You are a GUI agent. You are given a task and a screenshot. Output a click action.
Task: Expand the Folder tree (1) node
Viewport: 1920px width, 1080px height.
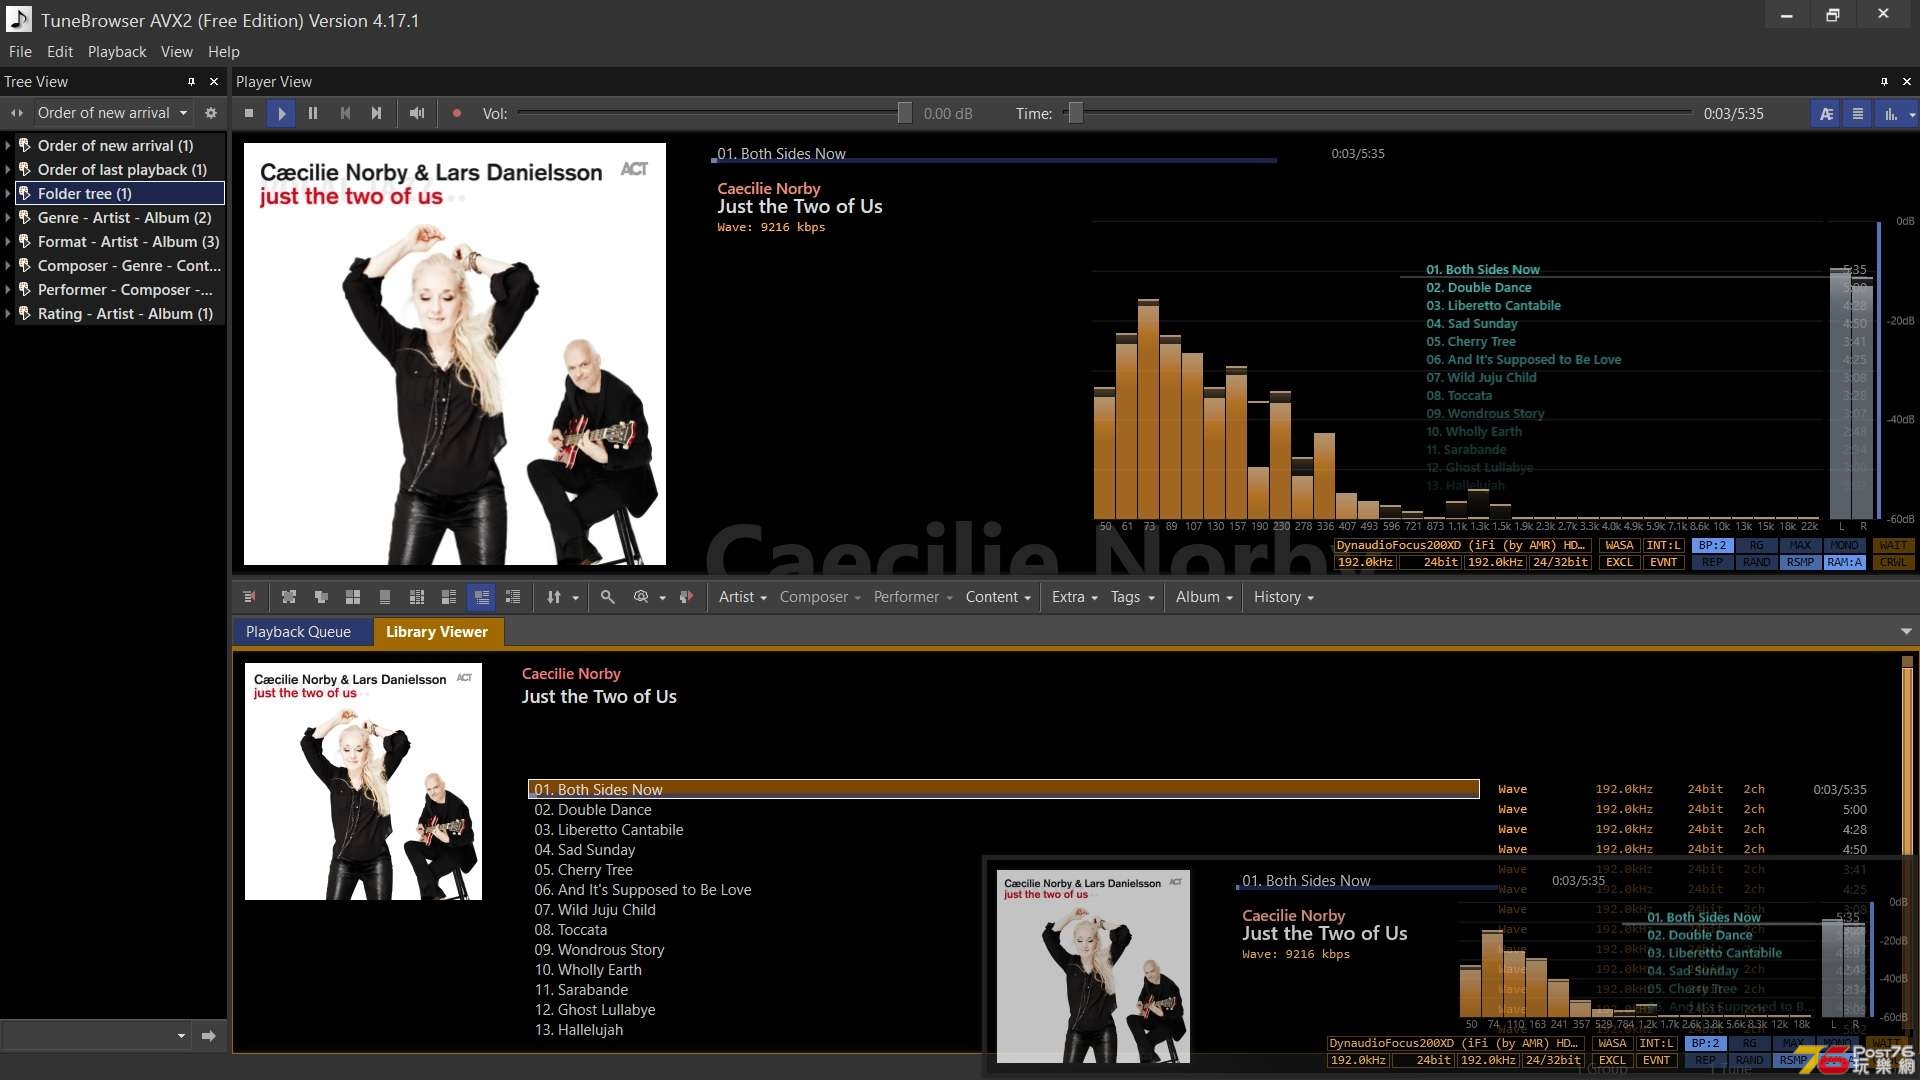click(x=8, y=194)
